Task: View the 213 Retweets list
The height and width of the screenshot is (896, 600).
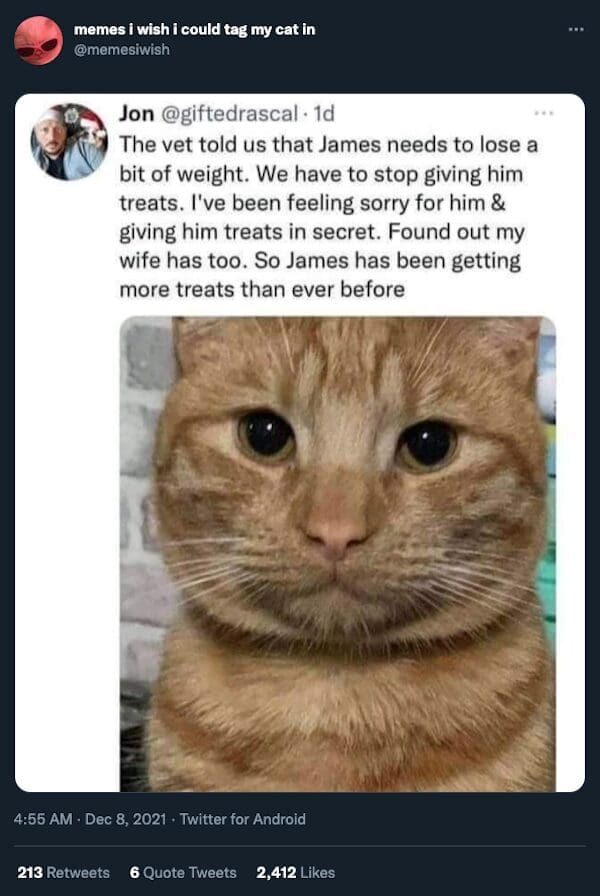Action: (x=63, y=873)
